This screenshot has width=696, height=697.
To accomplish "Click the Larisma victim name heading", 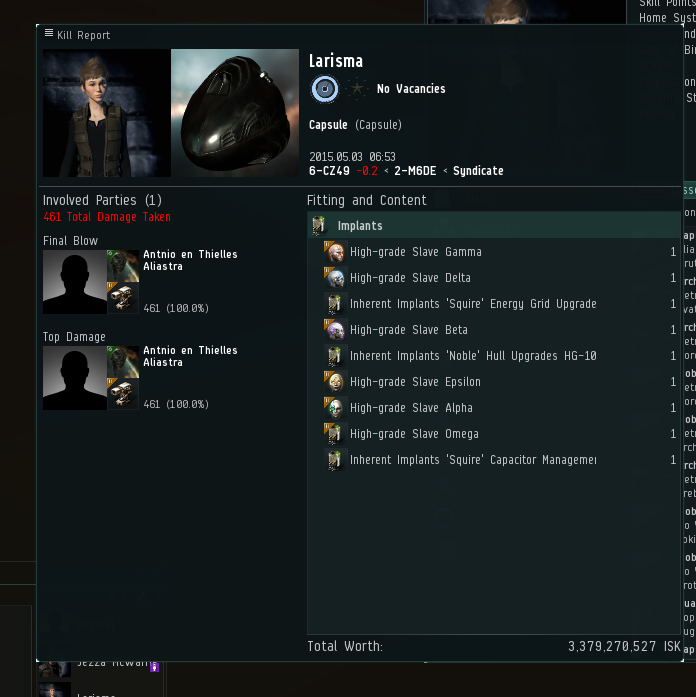I will [336, 61].
